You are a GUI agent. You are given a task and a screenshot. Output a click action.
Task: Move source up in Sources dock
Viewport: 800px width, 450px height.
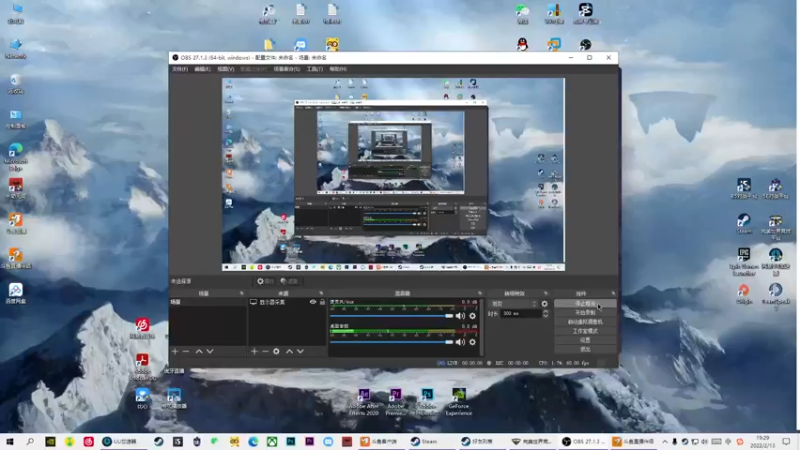click(x=289, y=352)
